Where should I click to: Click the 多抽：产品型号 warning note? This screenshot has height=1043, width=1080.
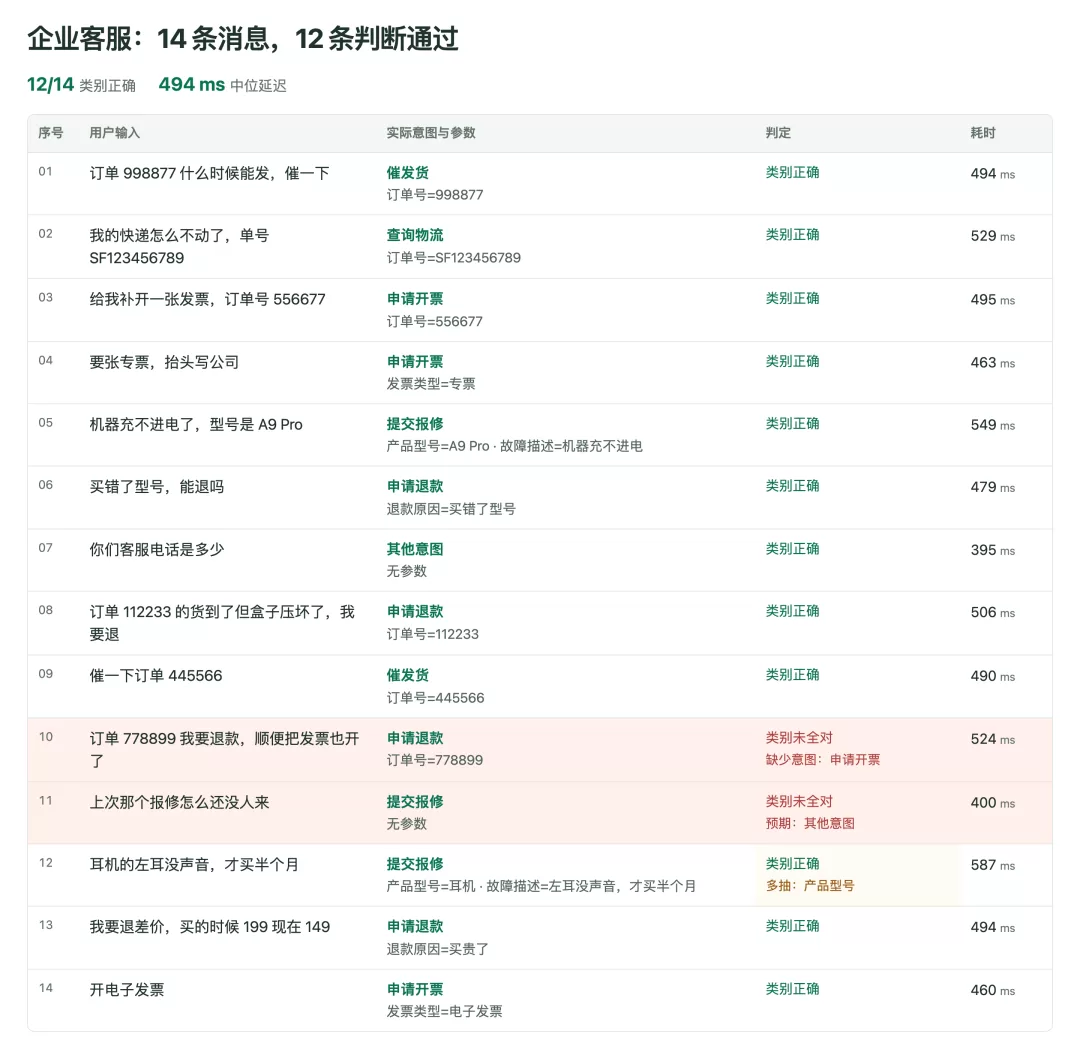click(x=810, y=885)
